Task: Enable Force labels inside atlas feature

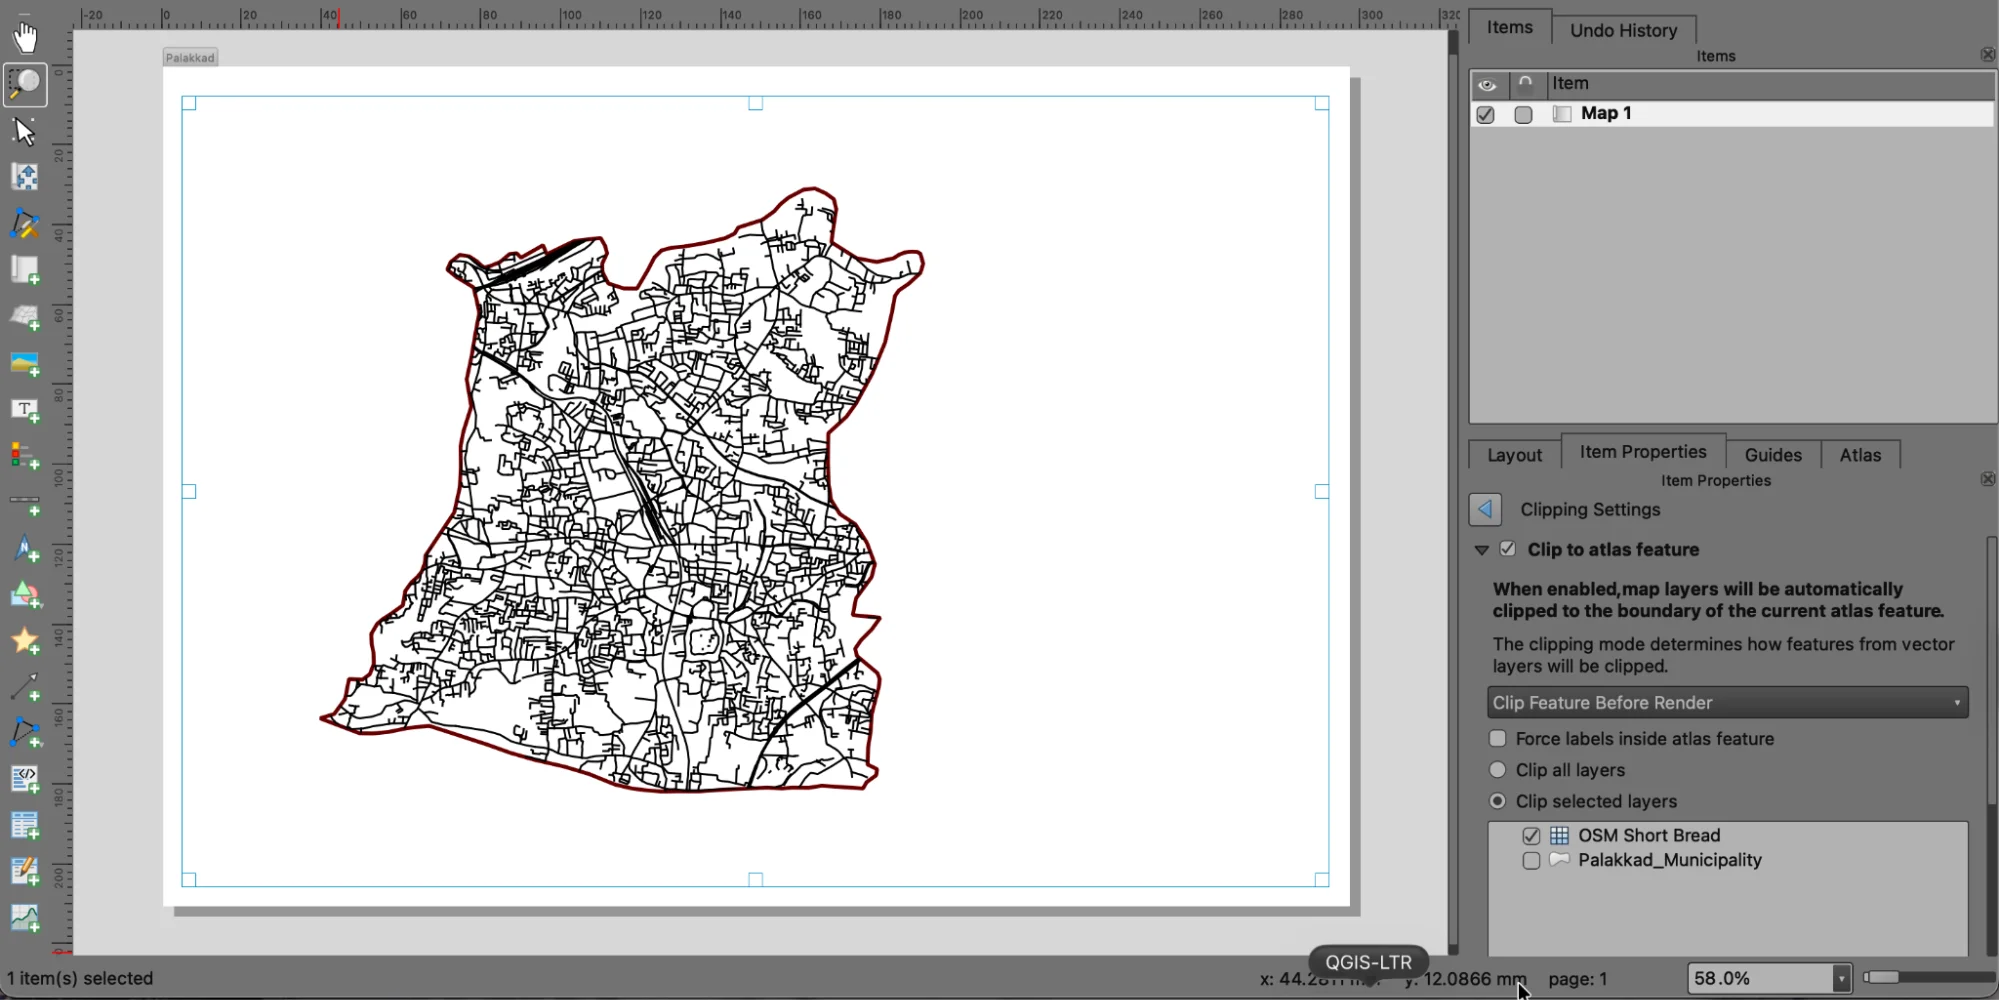Action: tap(1497, 738)
